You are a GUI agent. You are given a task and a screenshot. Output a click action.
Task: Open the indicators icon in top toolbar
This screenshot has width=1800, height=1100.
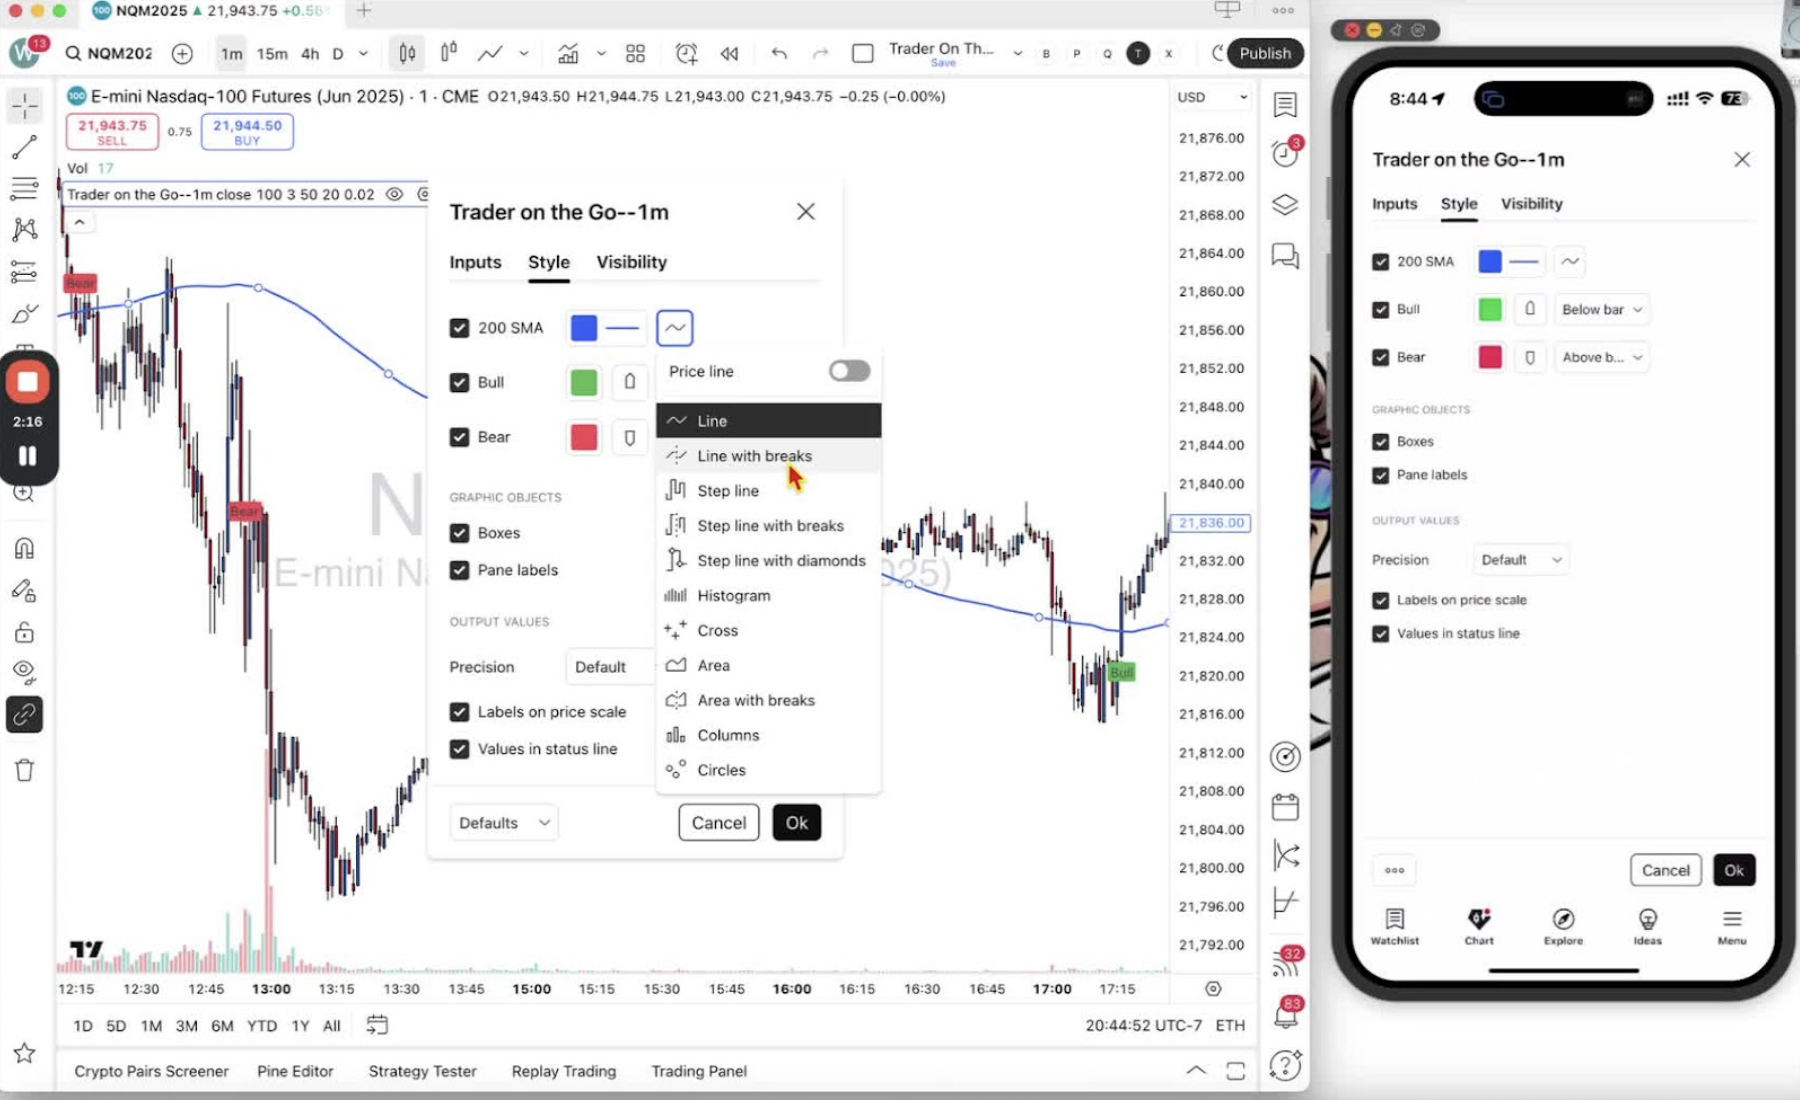568,53
